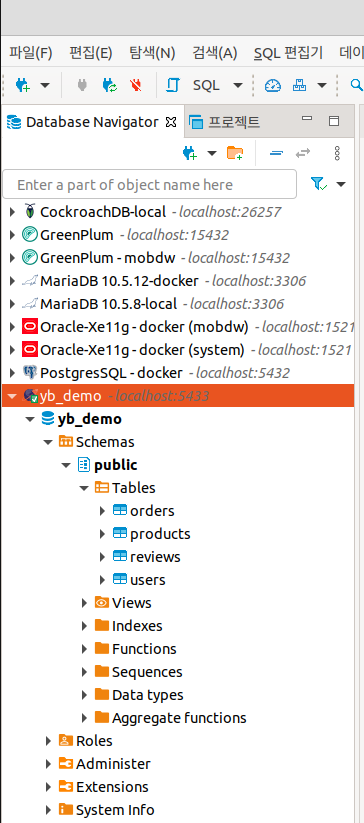Collapse the yb_demo localhost:5433 connection

click(13, 396)
